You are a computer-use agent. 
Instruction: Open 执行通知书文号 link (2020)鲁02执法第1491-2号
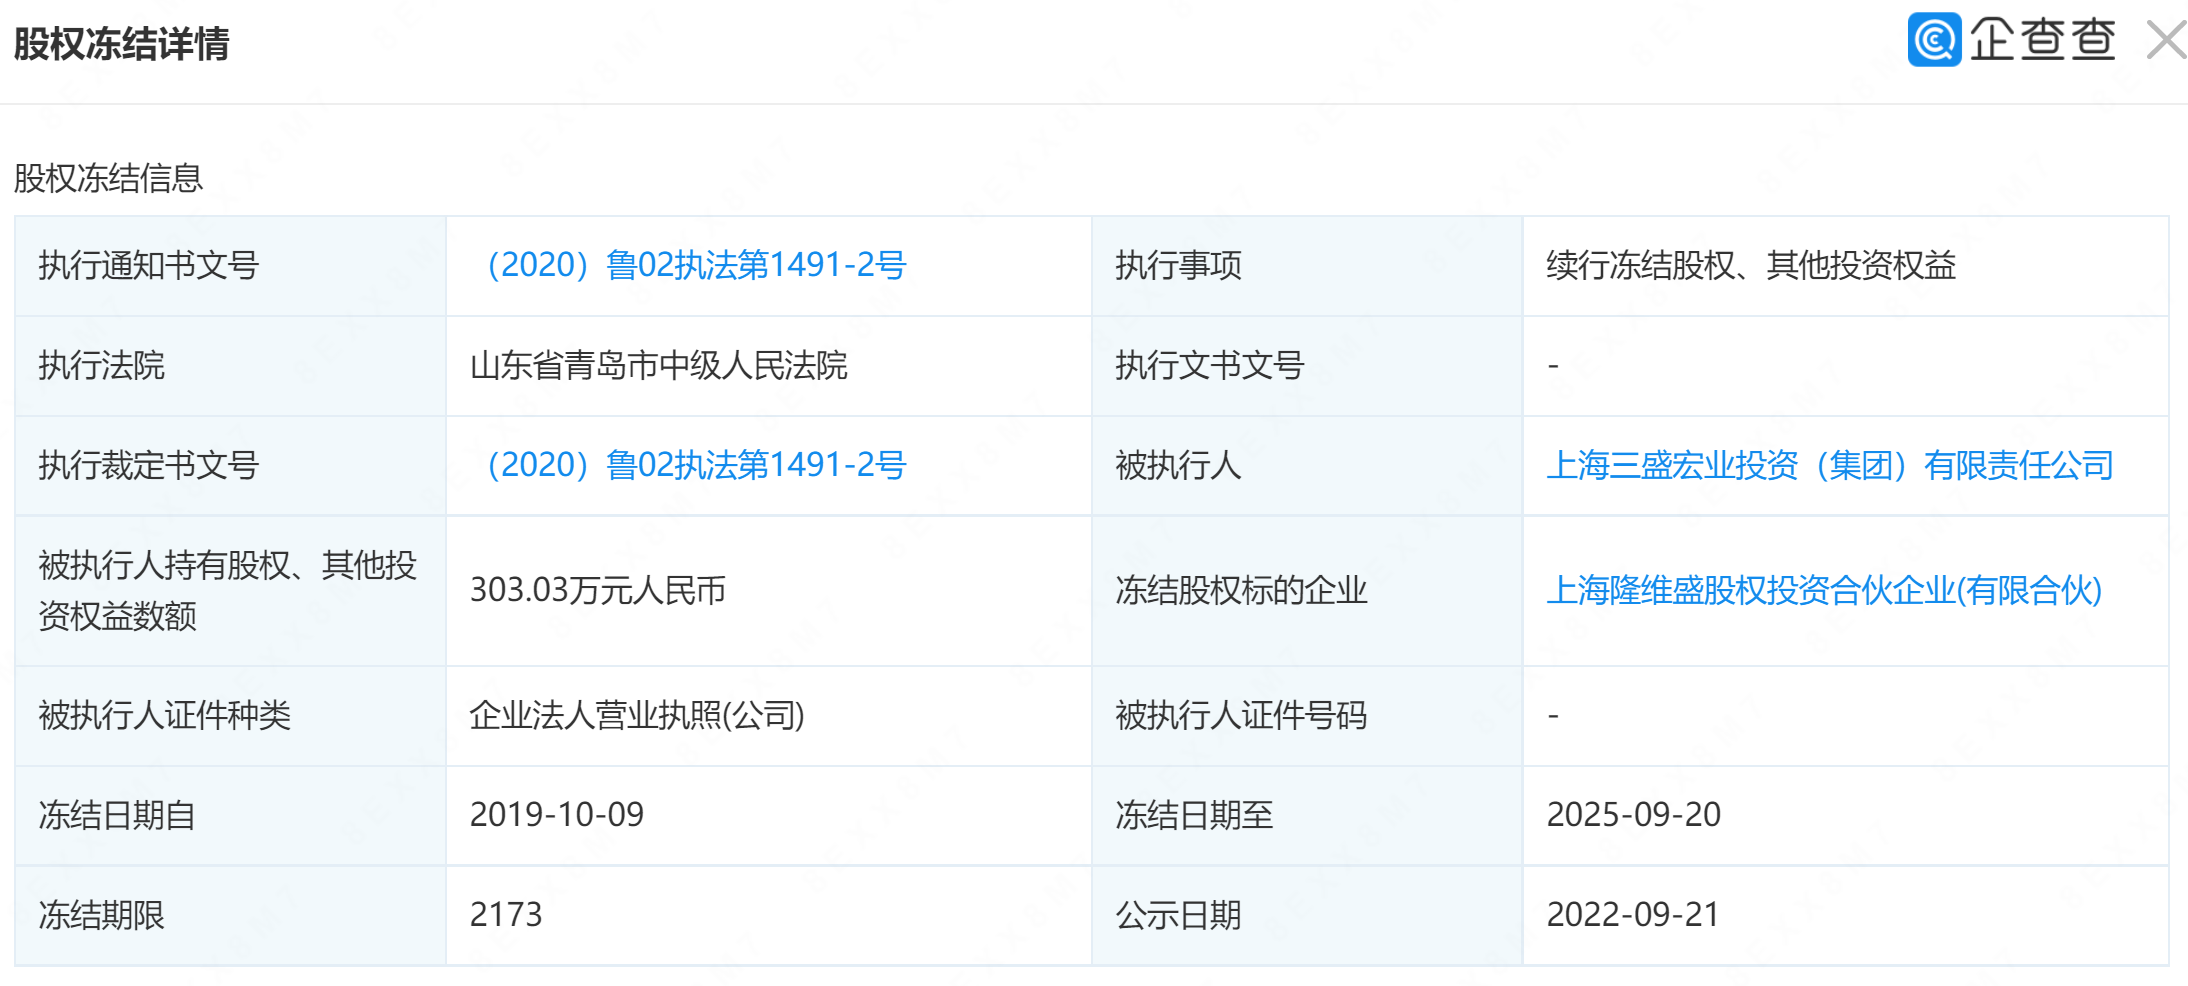[x=690, y=265]
